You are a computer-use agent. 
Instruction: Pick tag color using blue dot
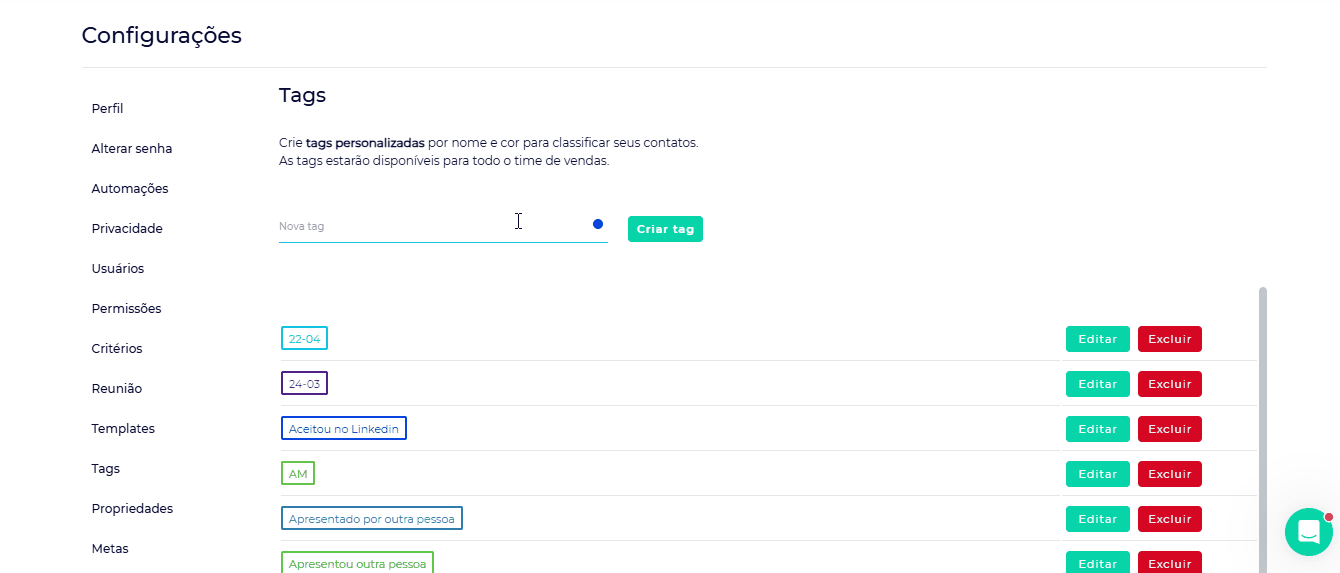click(598, 224)
